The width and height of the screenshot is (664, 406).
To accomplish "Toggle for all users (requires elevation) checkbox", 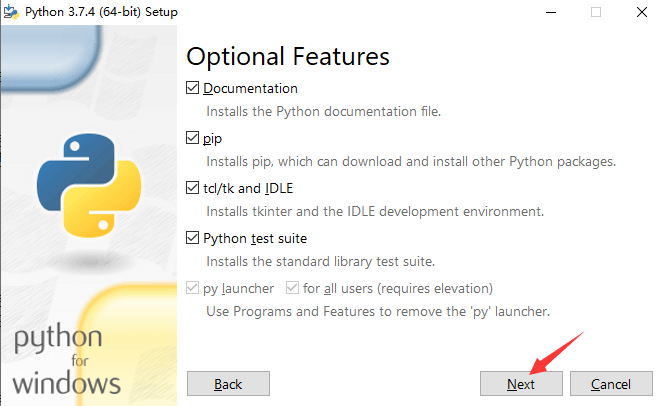I will click(x=292, y=288).
